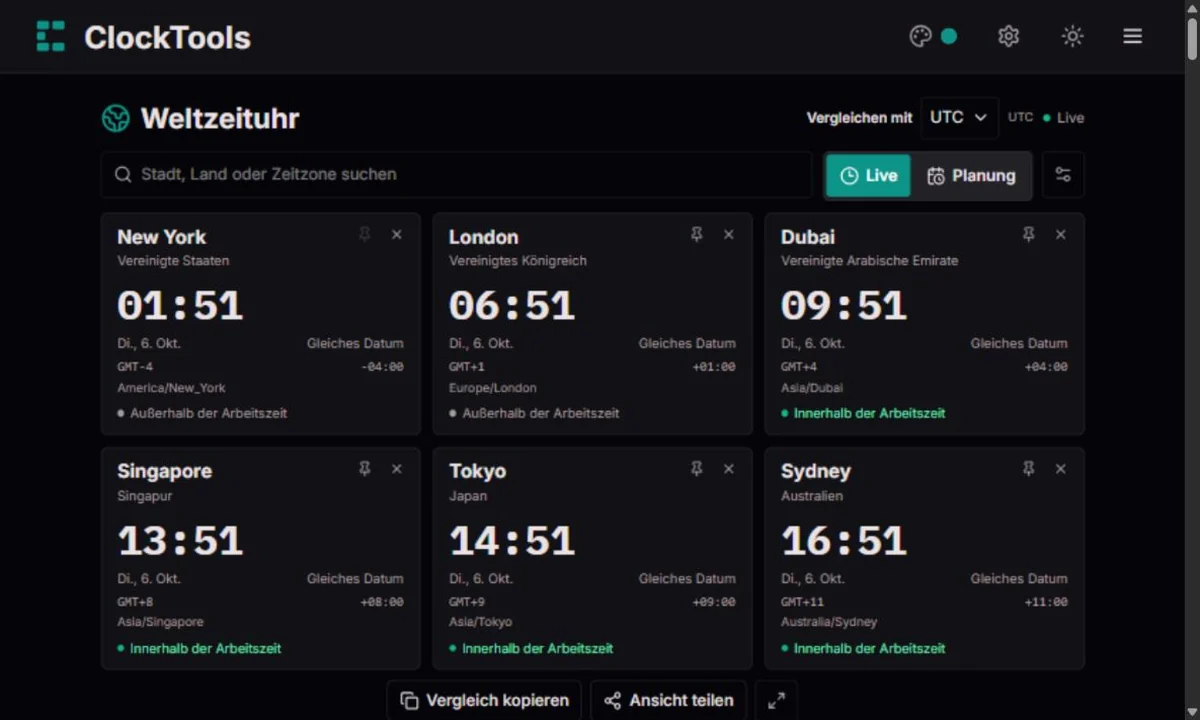Click Asia/Singapore timezone text

160,622
